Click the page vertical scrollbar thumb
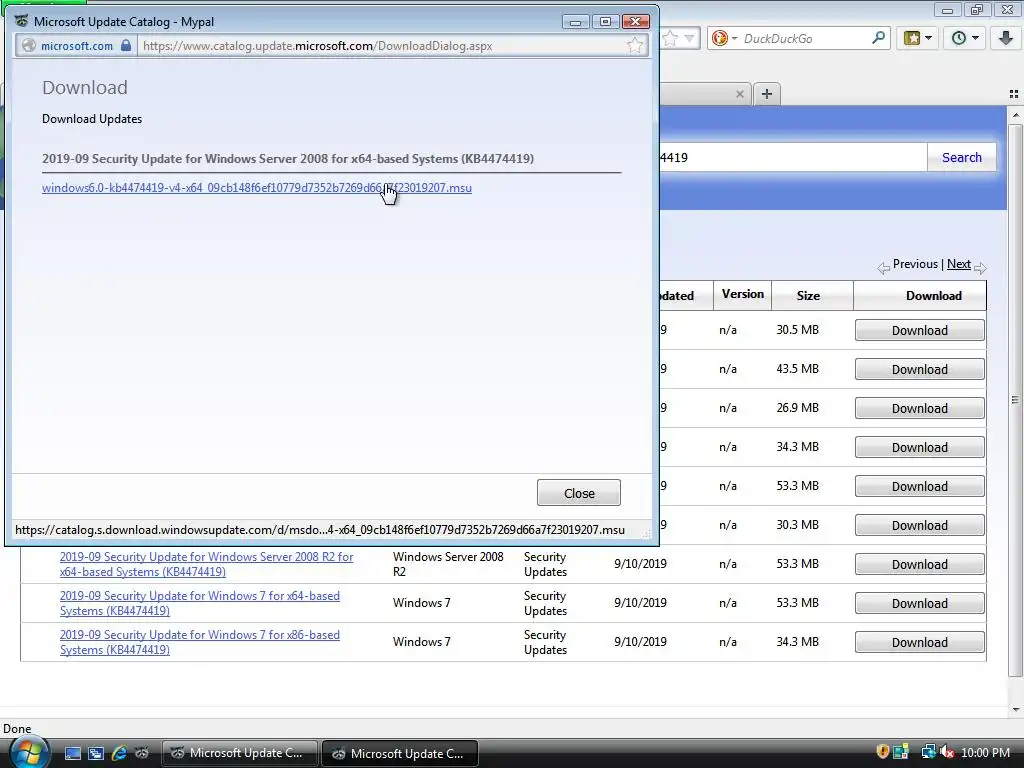This screenshot has height=768, width=1024. 1015,400
